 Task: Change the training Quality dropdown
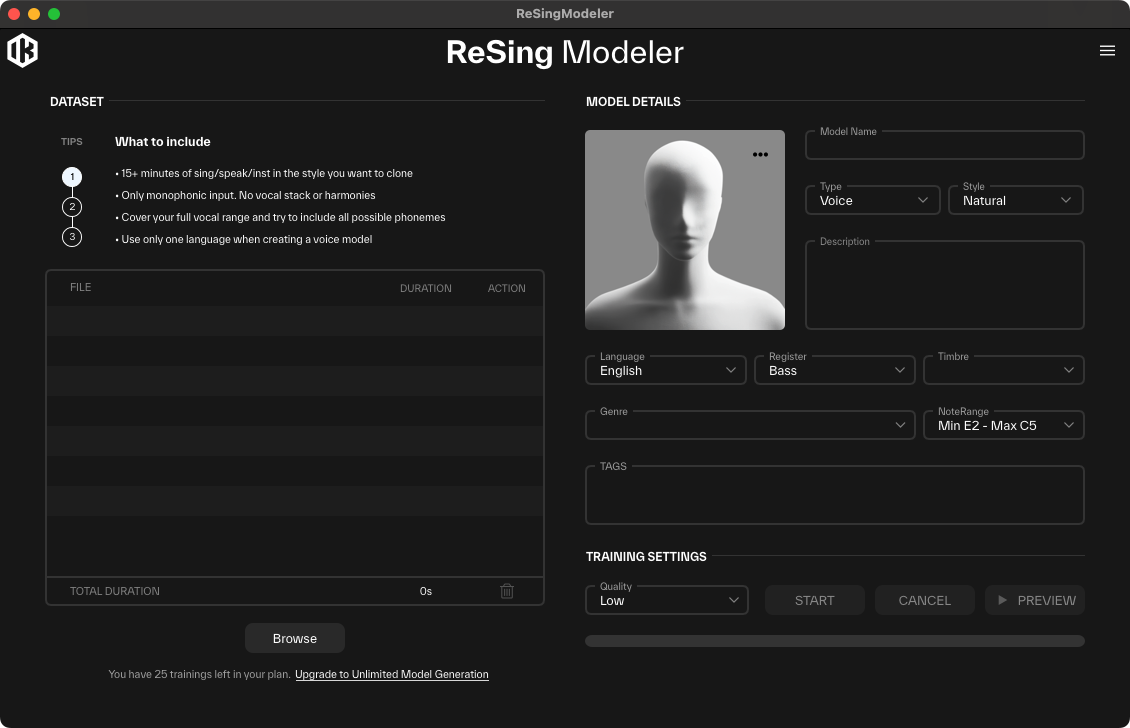[666, 600]
